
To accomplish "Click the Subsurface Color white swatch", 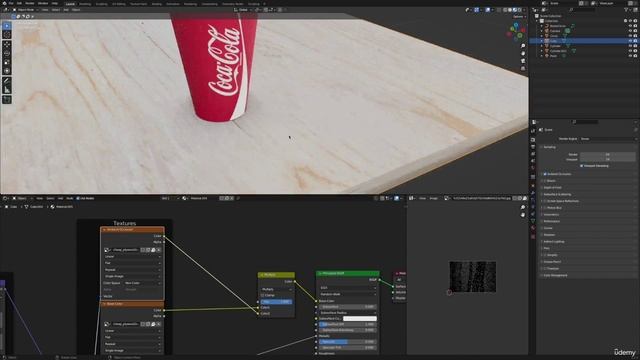I will (360, 318).
